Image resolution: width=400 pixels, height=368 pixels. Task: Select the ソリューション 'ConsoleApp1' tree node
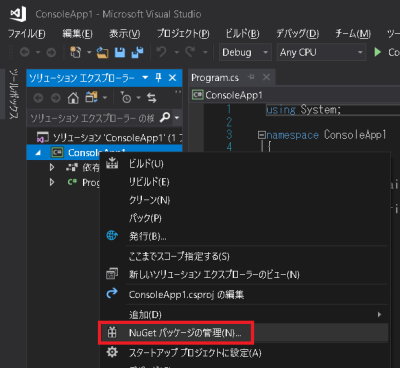(109, 137)
